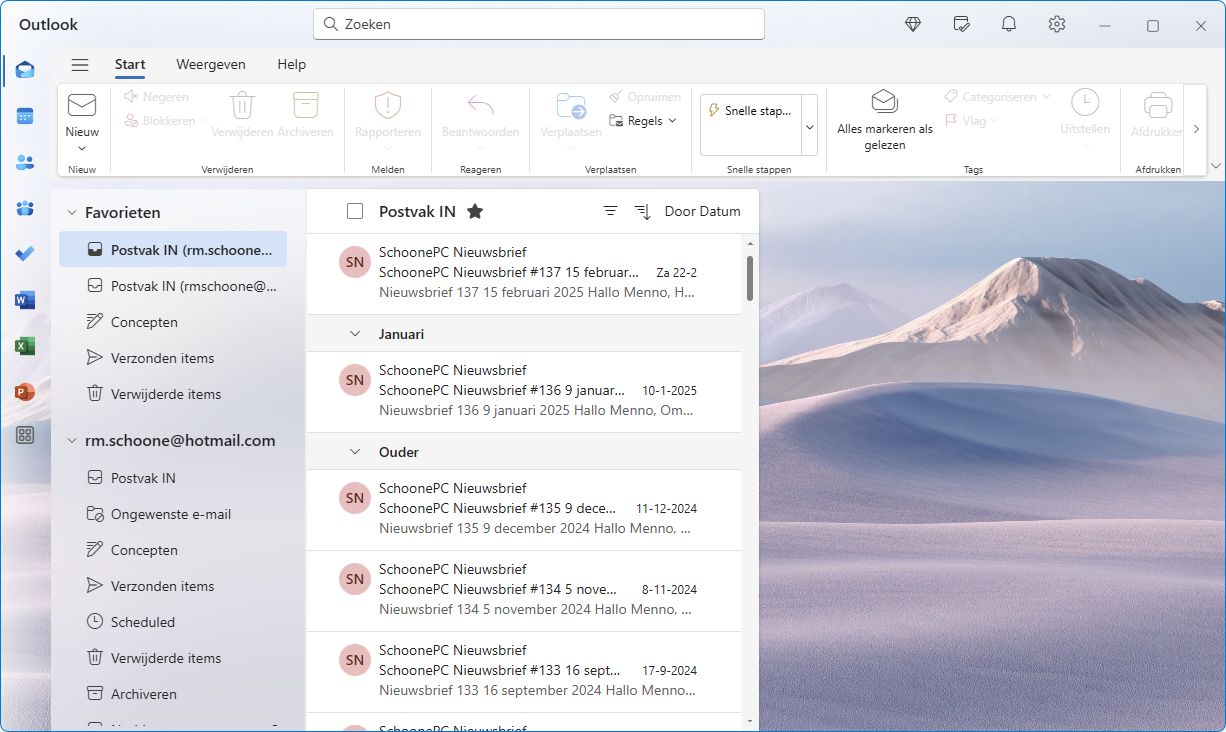1226x732 pixels.
Task: Open the notifications bell
Action: pyautogui.click(x=1009, y=24)
